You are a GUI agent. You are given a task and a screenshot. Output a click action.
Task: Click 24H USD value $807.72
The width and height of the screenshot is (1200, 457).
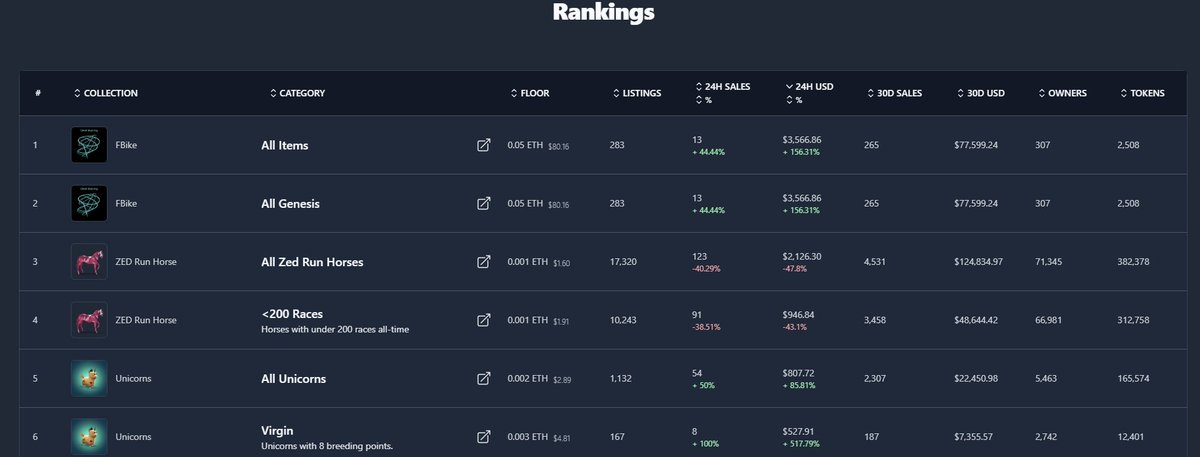point(800,373)
